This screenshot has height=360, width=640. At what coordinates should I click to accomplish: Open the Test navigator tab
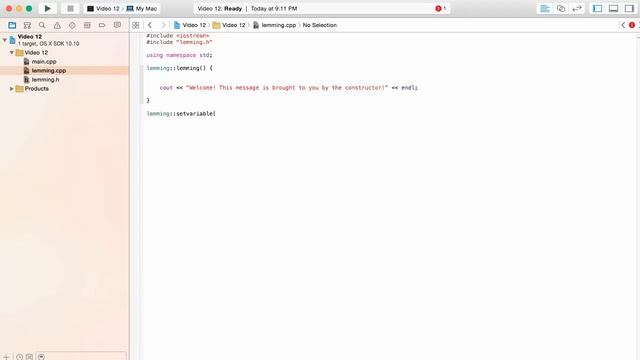pyautogui.click(x=72, y=25)
